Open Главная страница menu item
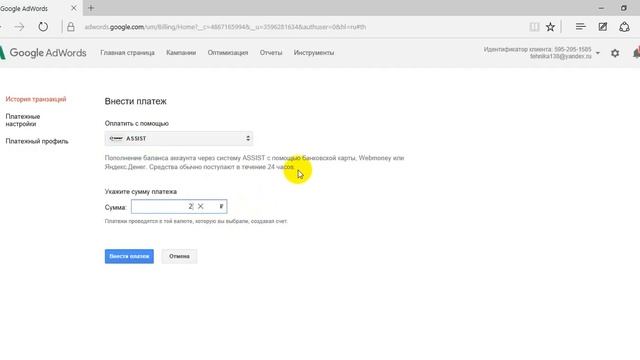 click(x=127, y=53)
